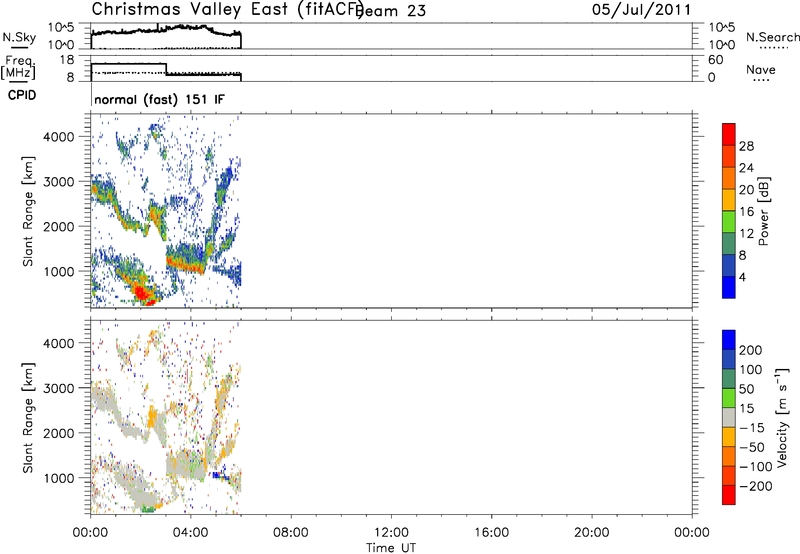Click the '04:00' time axis label

pos(191,533)
